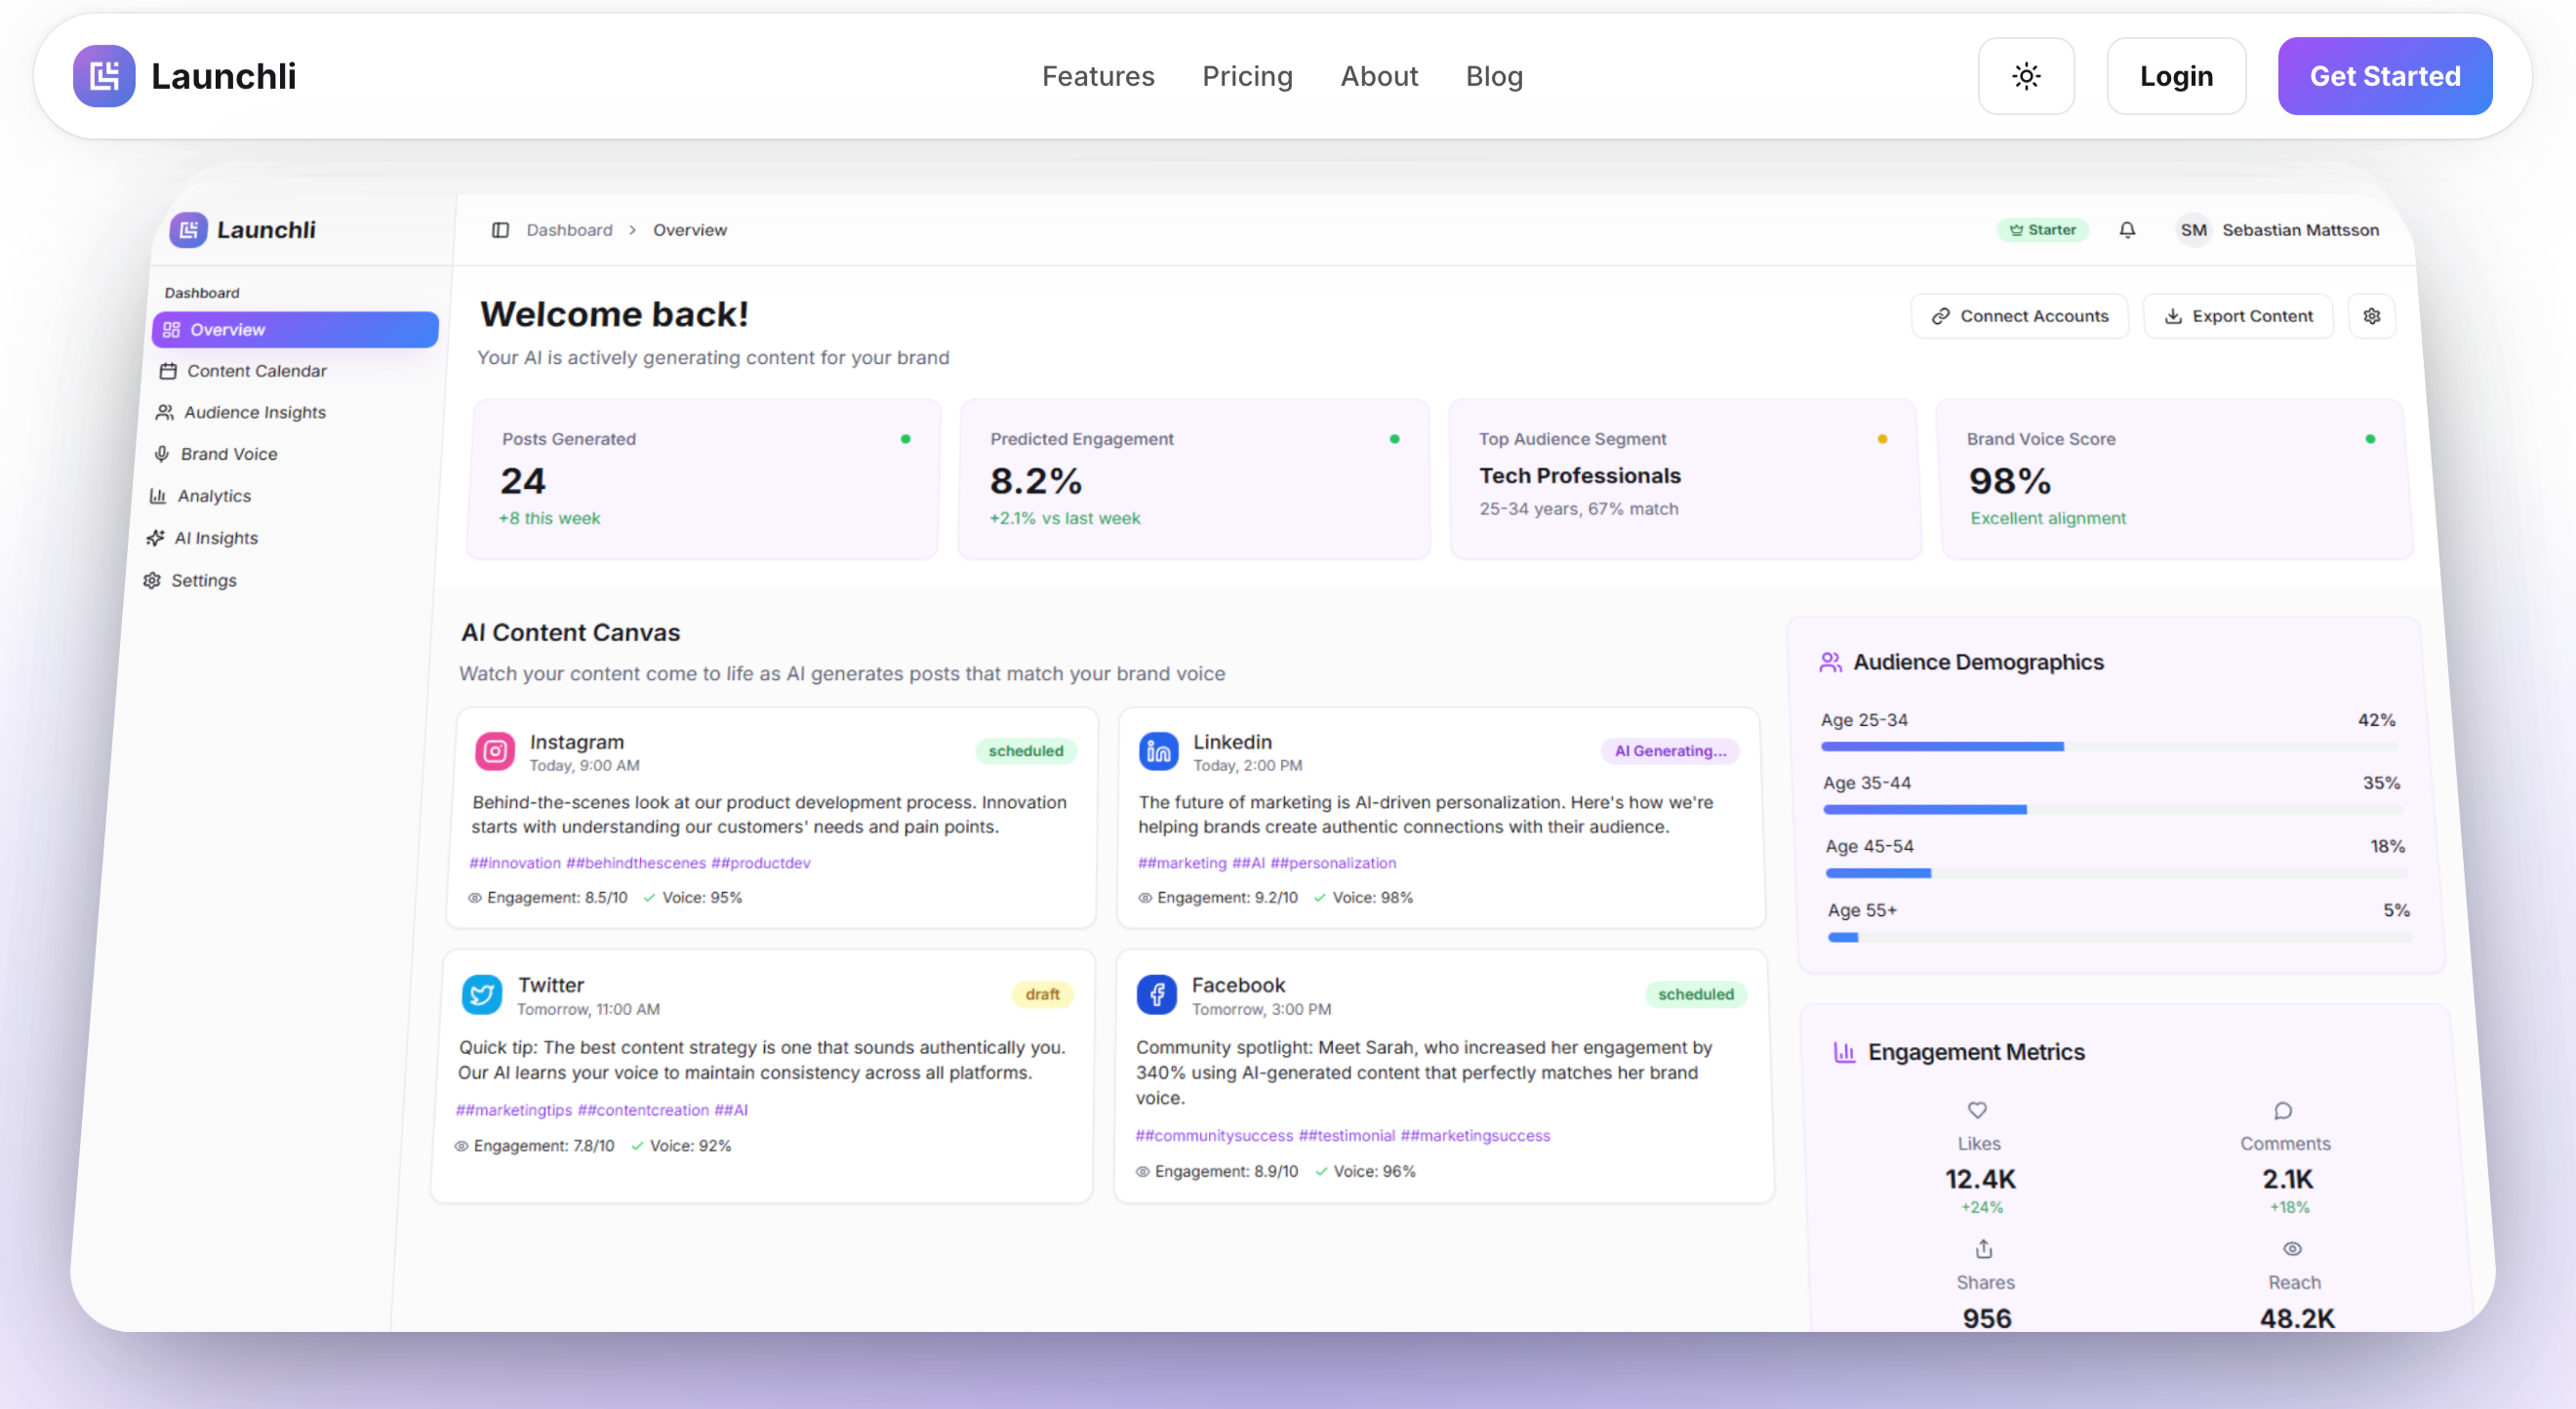Click the Facebook post icon

point(1156,995)
